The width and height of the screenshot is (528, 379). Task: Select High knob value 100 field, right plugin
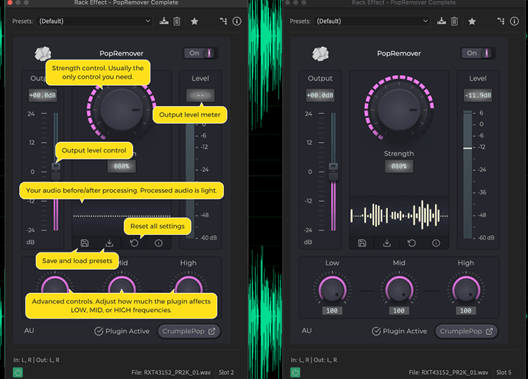[466, 311]
